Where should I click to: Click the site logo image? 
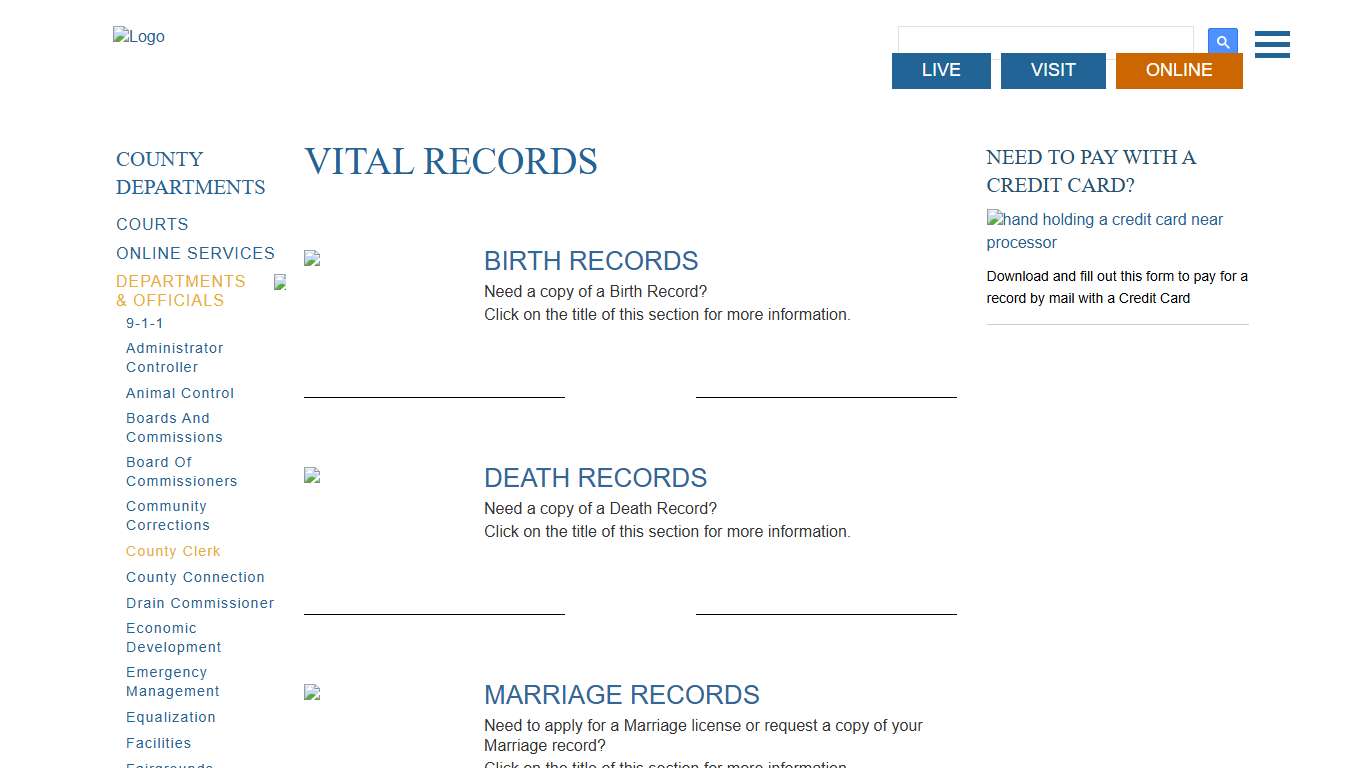point(139,37)
